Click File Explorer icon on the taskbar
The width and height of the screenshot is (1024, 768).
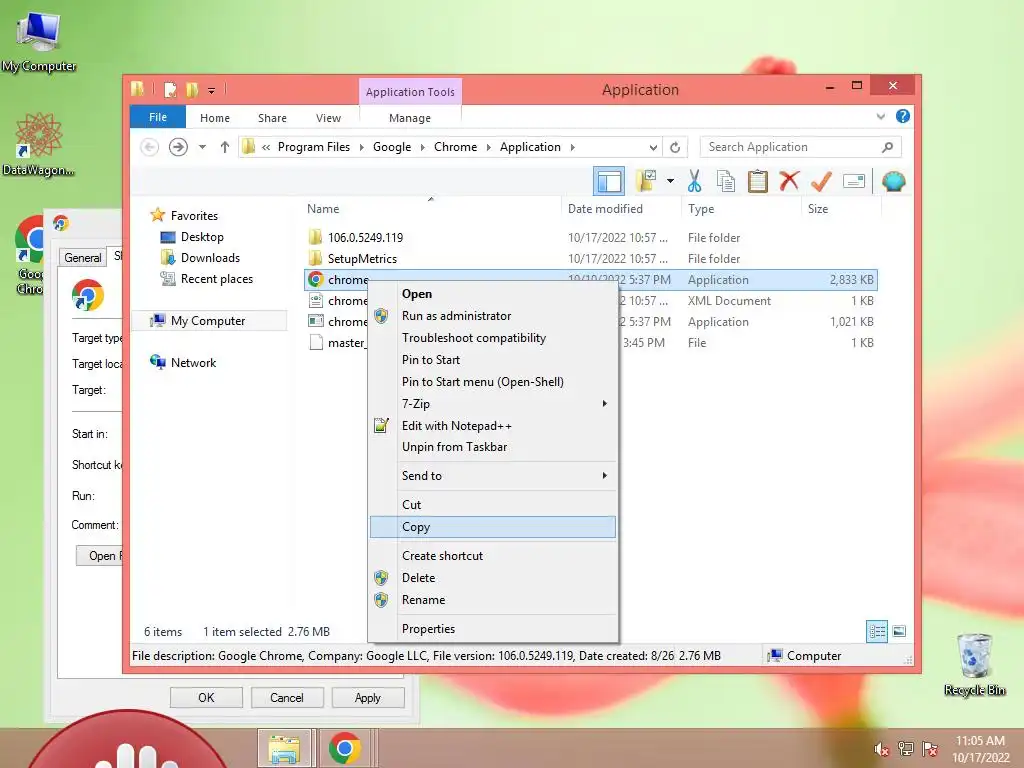tap(284, 748)
